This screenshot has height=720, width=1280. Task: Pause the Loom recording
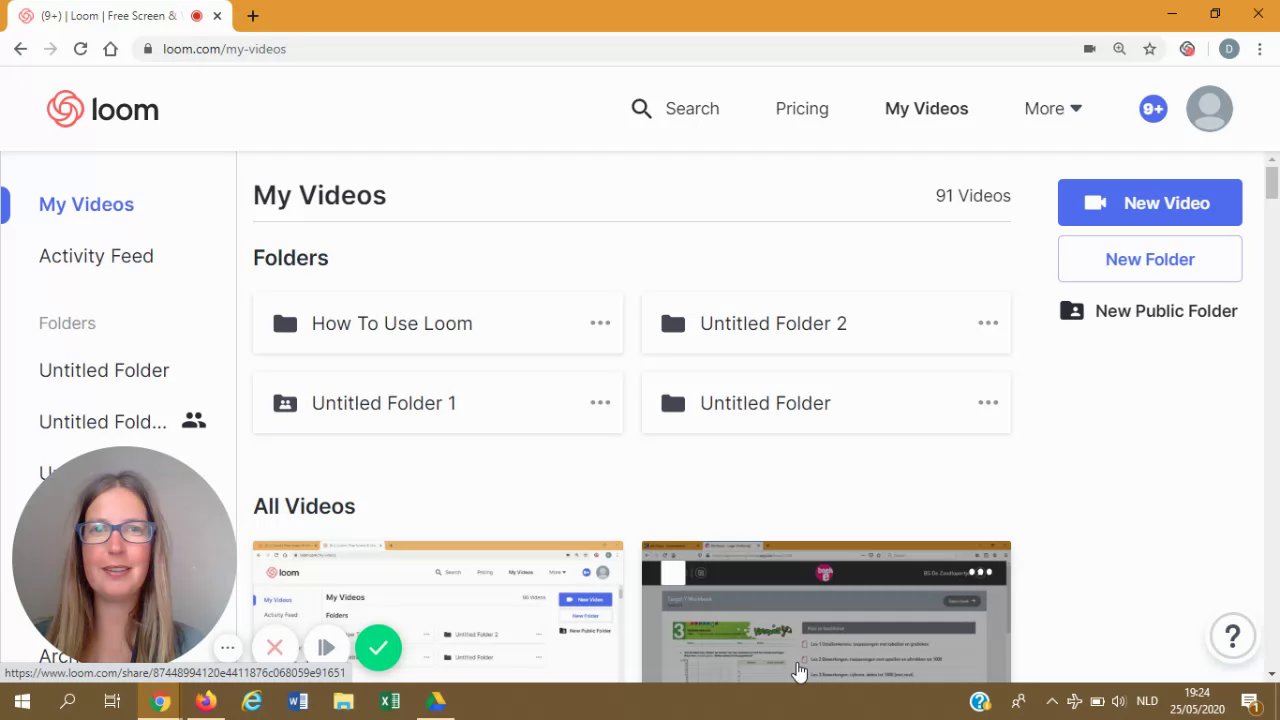tap(326, 648)
